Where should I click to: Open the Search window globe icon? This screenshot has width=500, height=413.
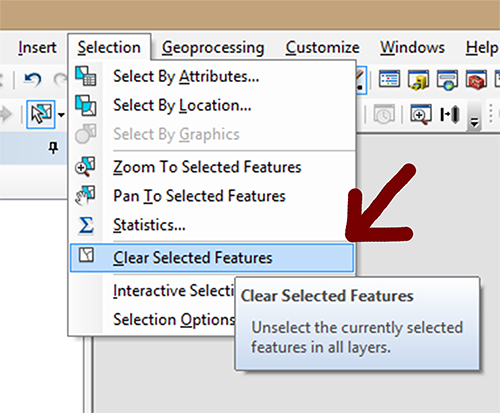click(447, 80)
